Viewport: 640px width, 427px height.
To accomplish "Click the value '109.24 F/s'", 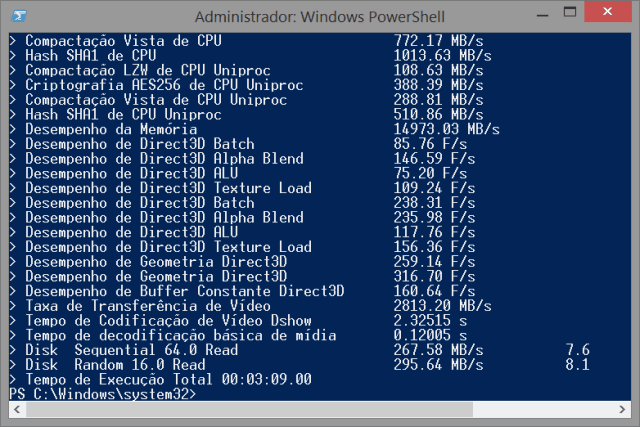I will pyautogui.click(x=434, y=188).
